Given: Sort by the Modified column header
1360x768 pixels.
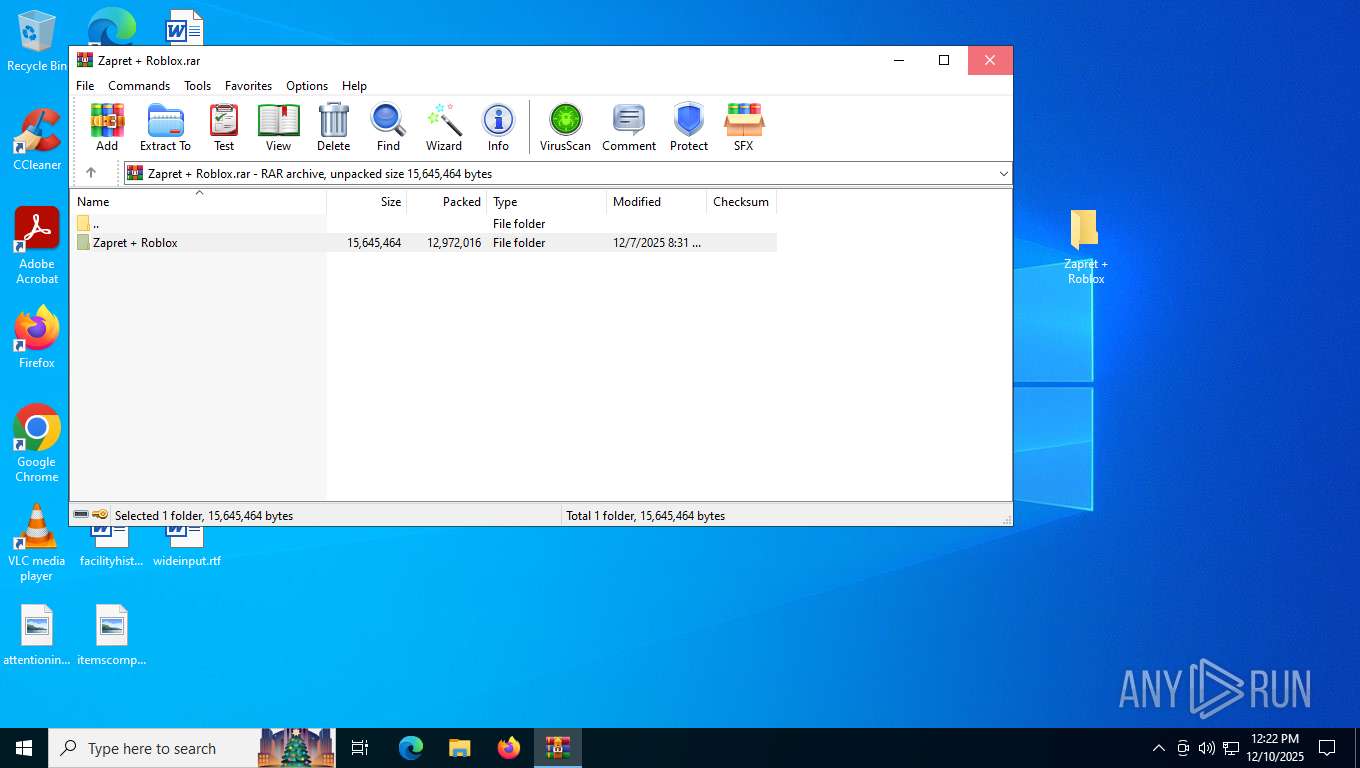Looking at the screenshot, I should (x=656, y=202).
